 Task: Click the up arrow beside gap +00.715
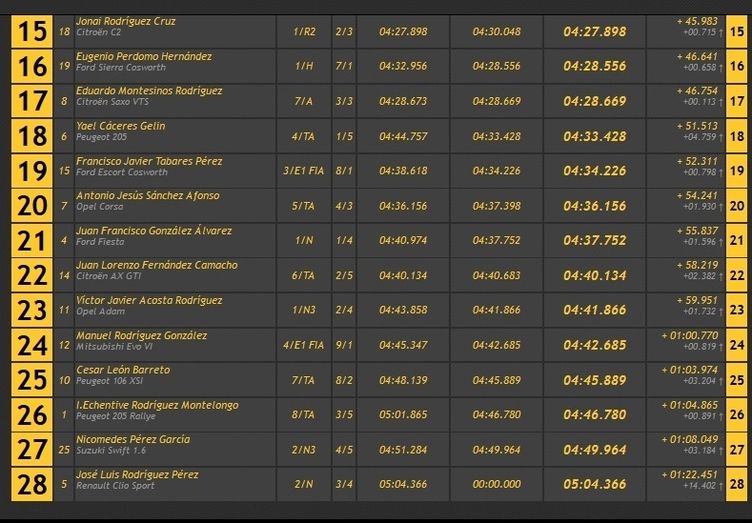point(722,37)
